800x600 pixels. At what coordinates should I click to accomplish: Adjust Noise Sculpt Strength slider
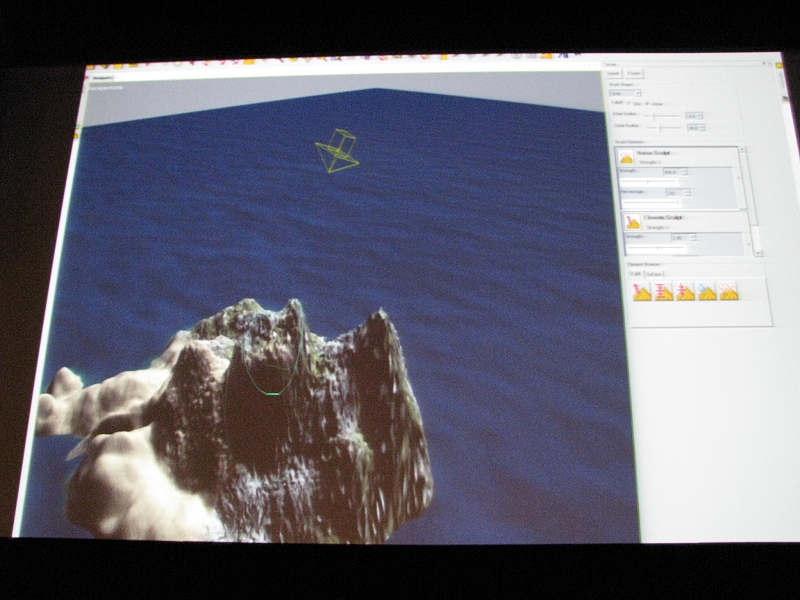pos(649,181)
